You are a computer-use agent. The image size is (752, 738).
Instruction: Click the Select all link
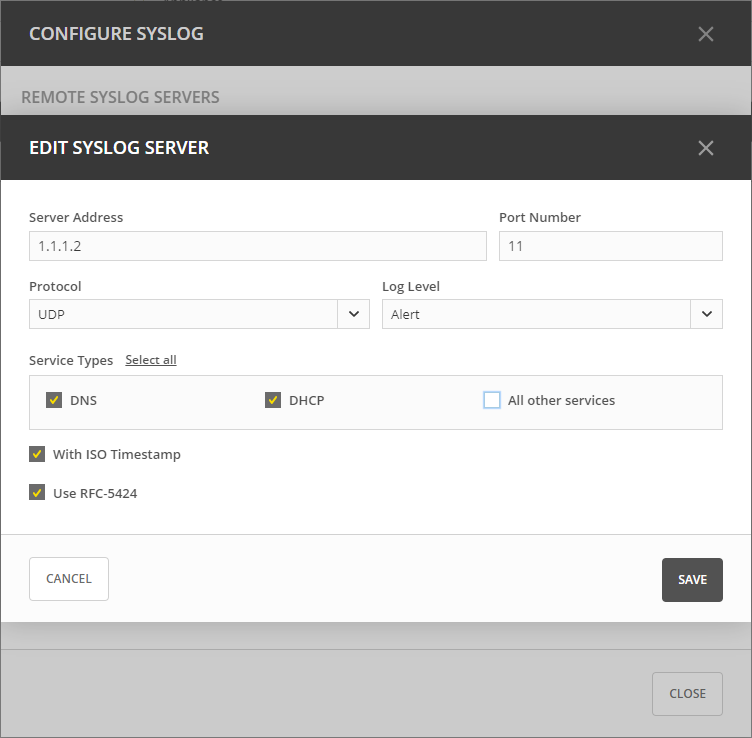[151, 360]
